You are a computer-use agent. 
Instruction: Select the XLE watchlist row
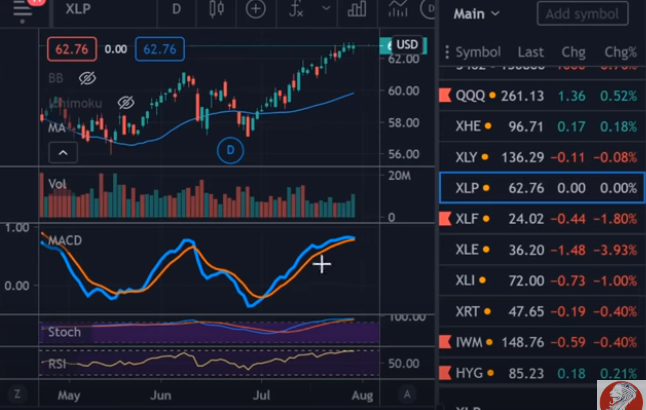(542, 250)
